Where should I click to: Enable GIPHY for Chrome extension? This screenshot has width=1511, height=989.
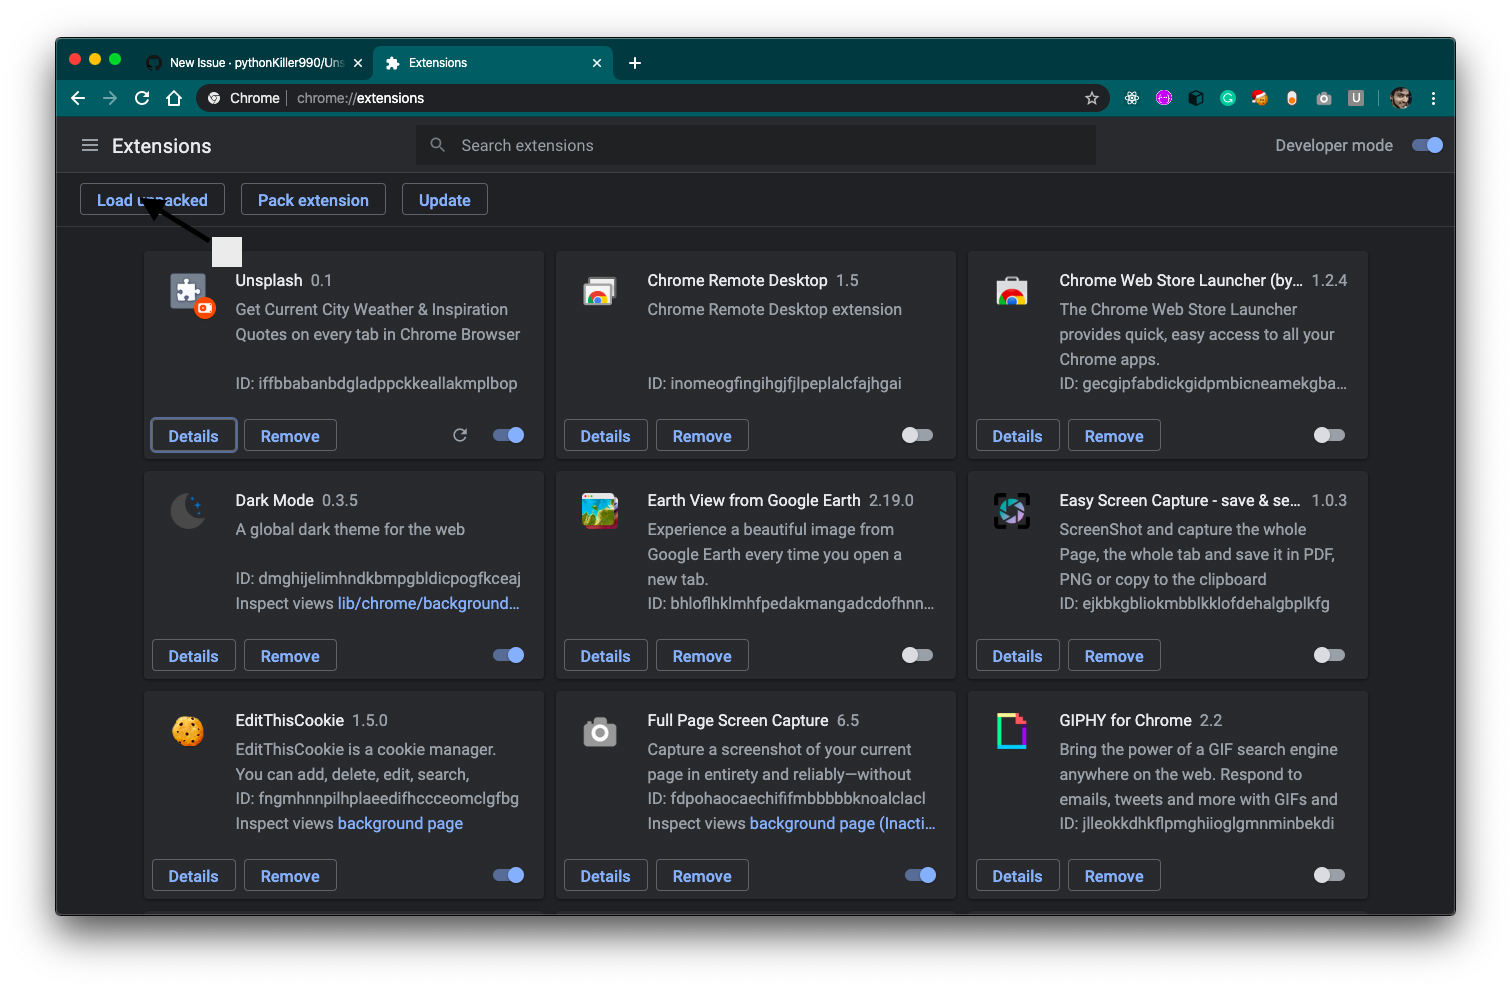pos(1329,875)
